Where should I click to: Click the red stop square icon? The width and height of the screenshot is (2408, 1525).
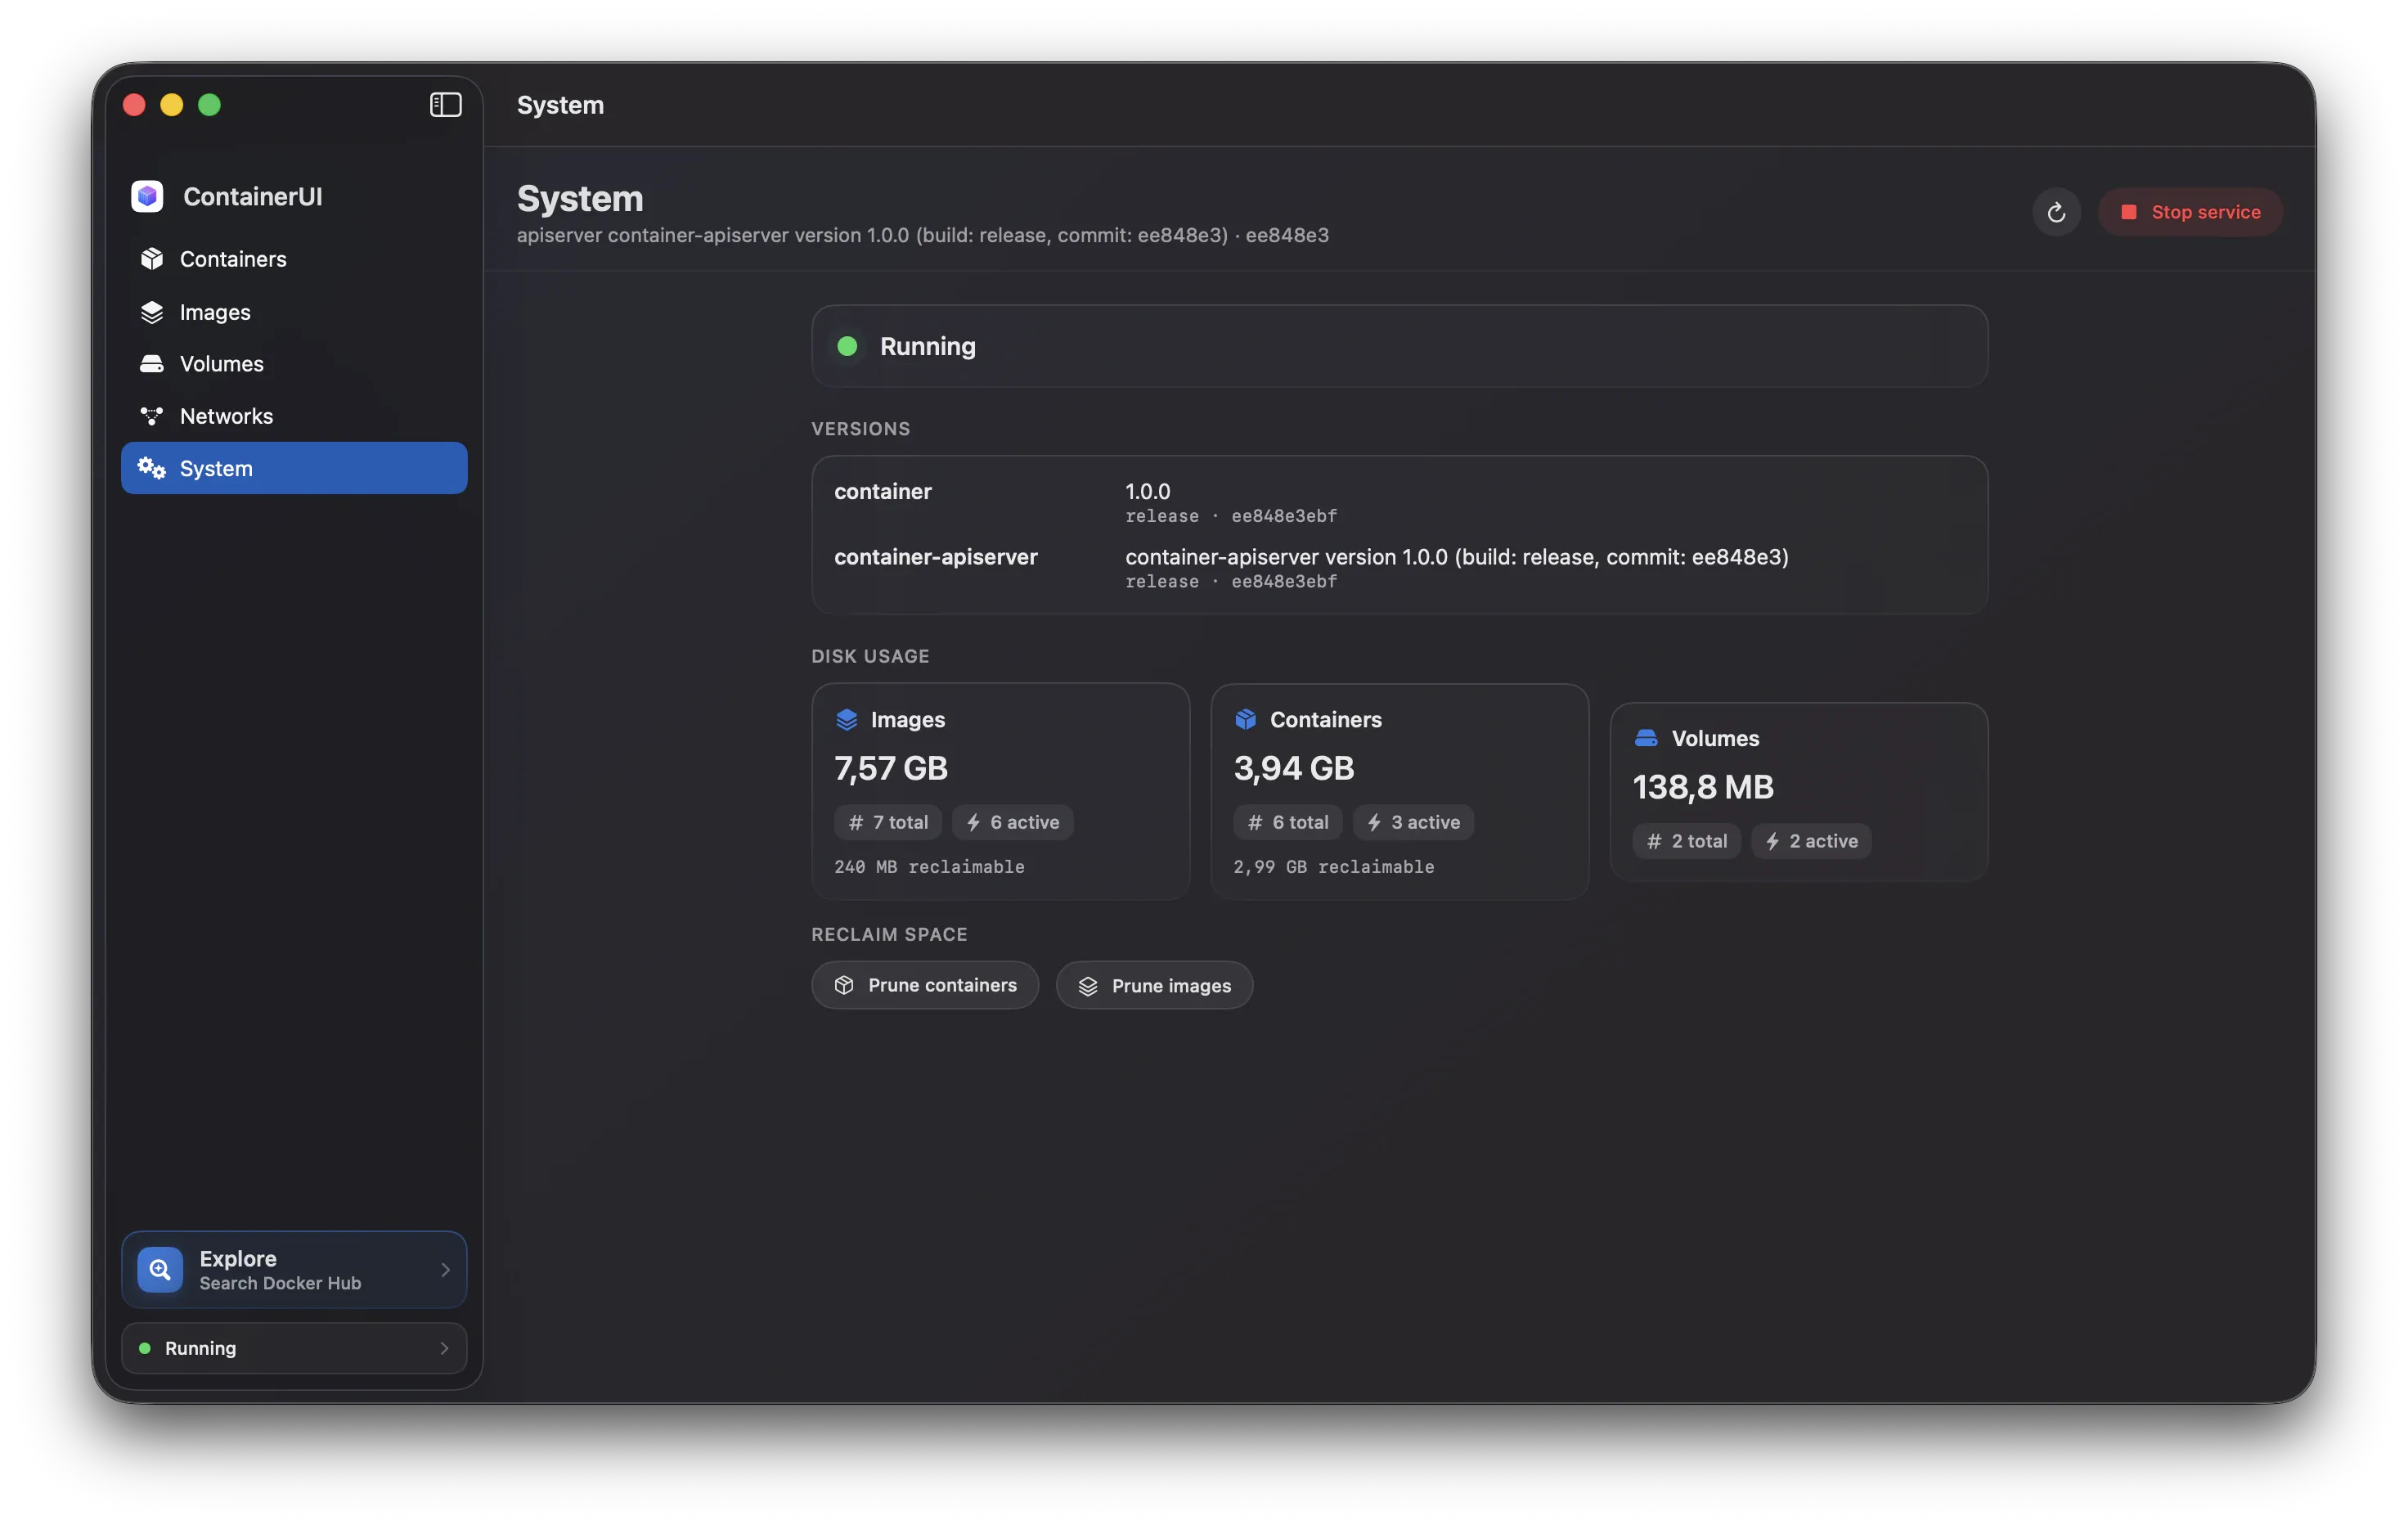coord(2129,212)
